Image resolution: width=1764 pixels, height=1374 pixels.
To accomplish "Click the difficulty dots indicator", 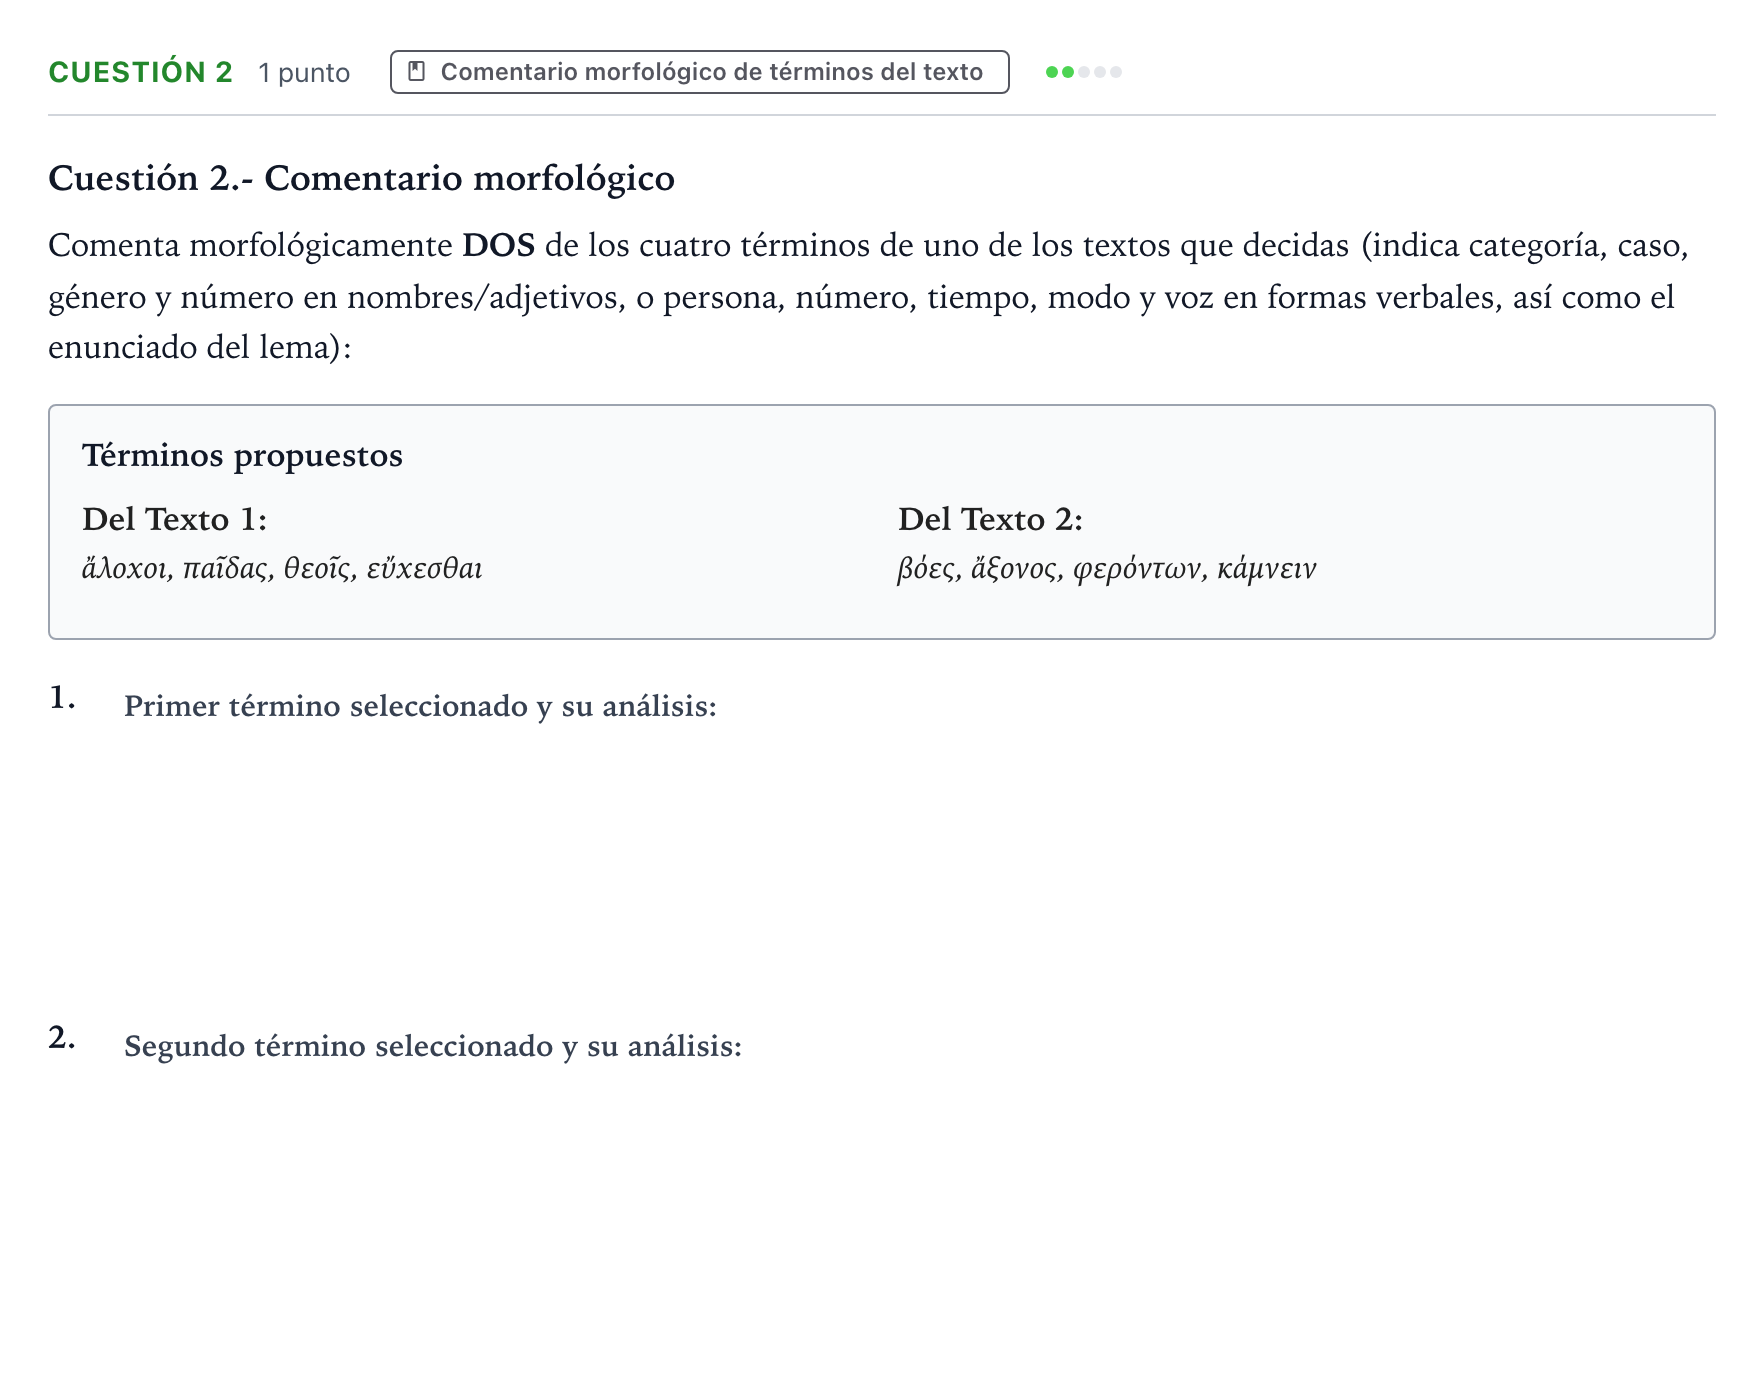I will [x=1084, y=72].
